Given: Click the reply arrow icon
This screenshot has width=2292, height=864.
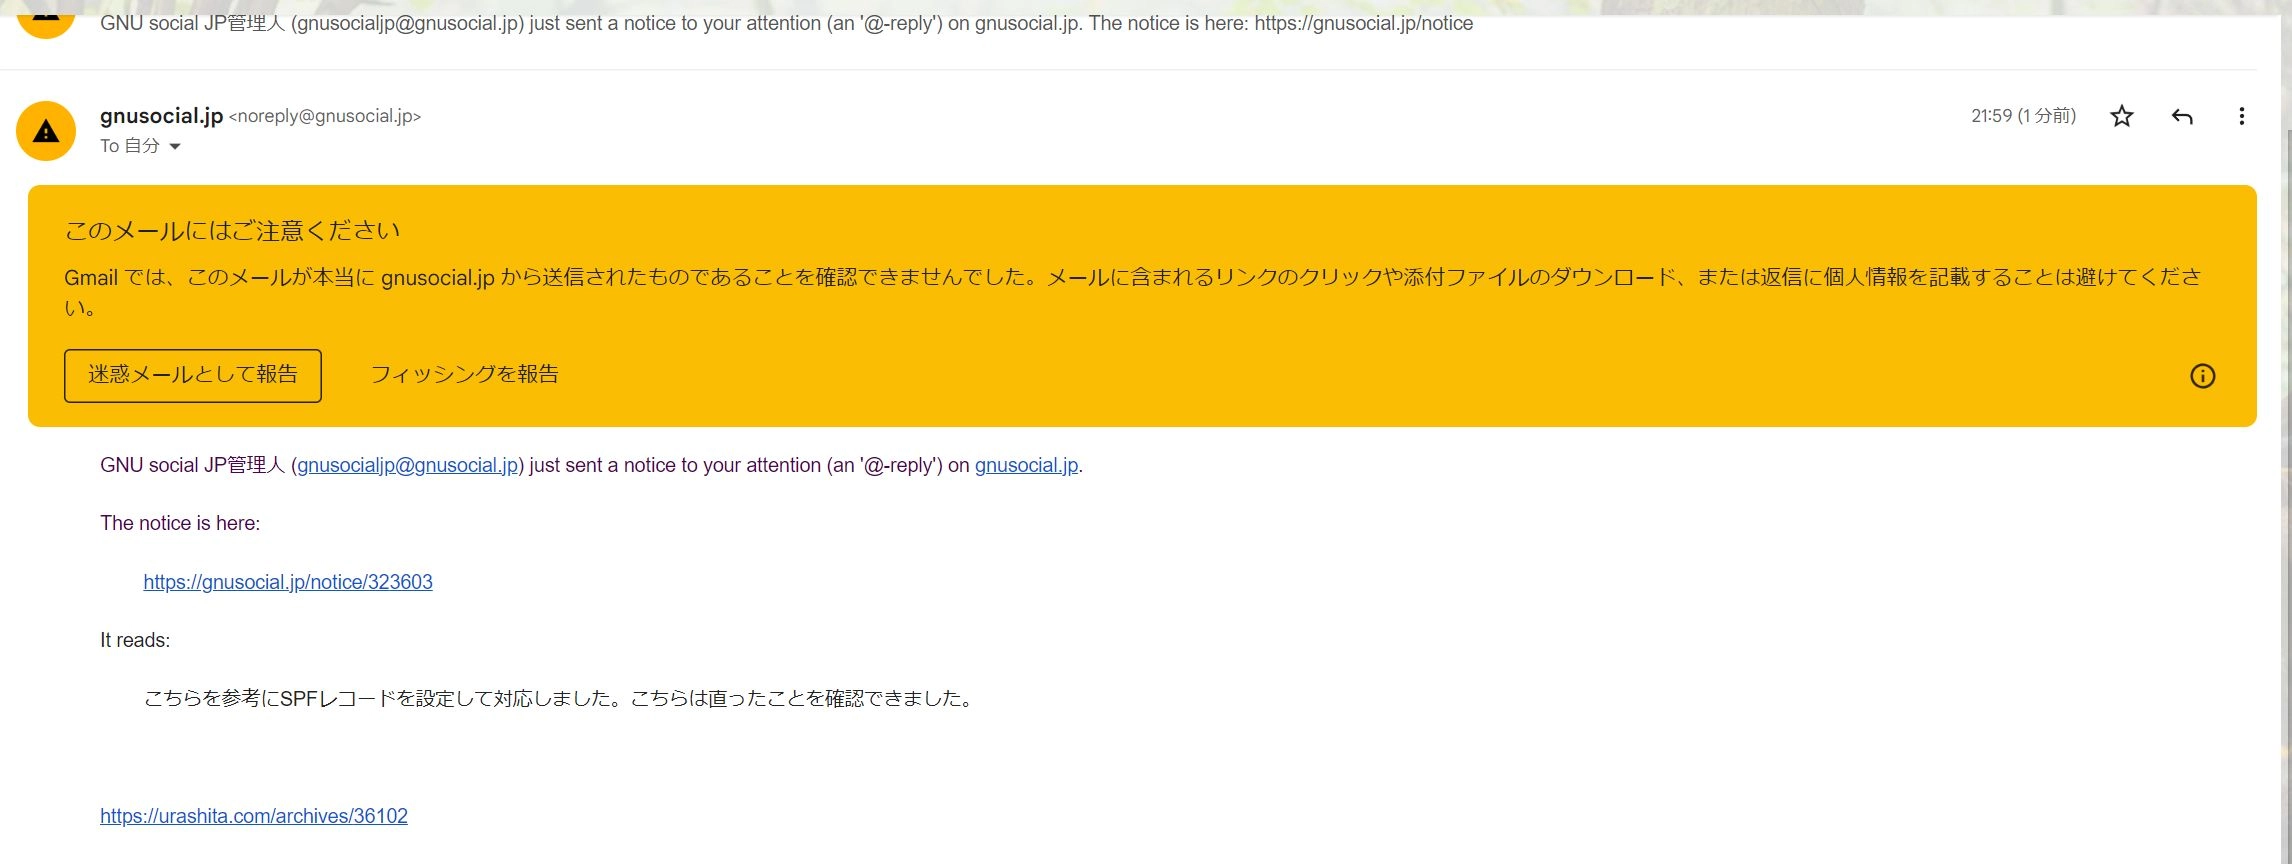Looking at the screenshot, I should click(2182, 117).
